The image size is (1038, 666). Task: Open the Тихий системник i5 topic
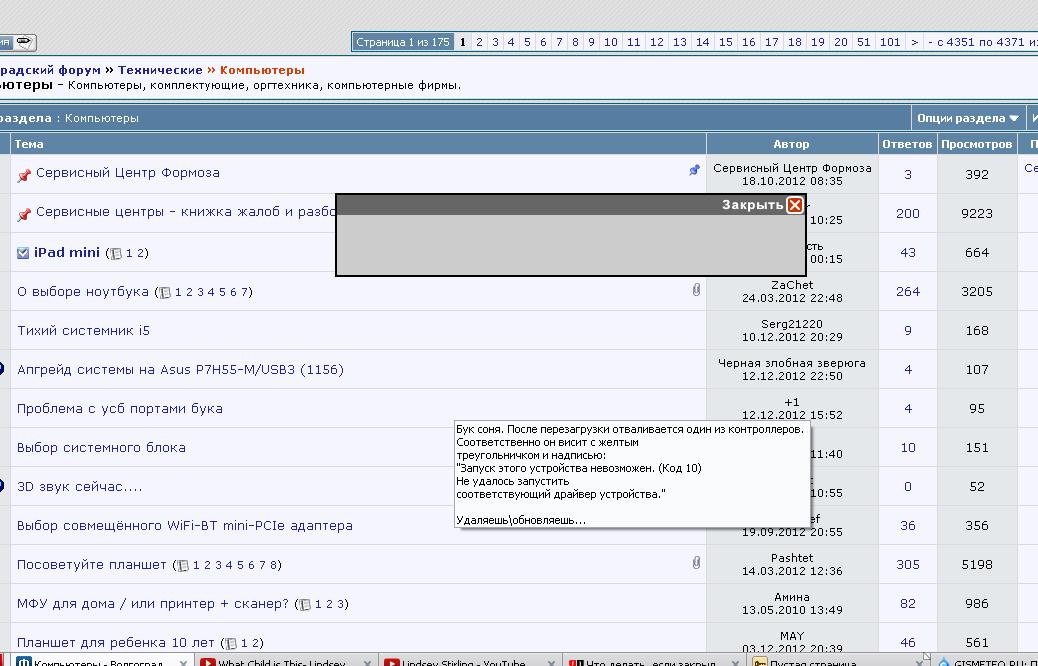click(83, 330)
